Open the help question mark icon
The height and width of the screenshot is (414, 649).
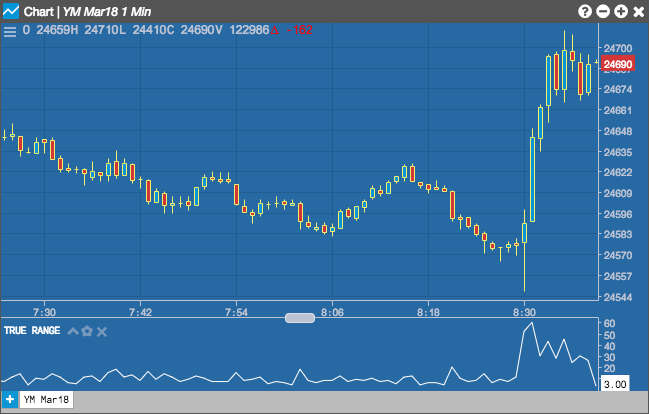(585, 11)
